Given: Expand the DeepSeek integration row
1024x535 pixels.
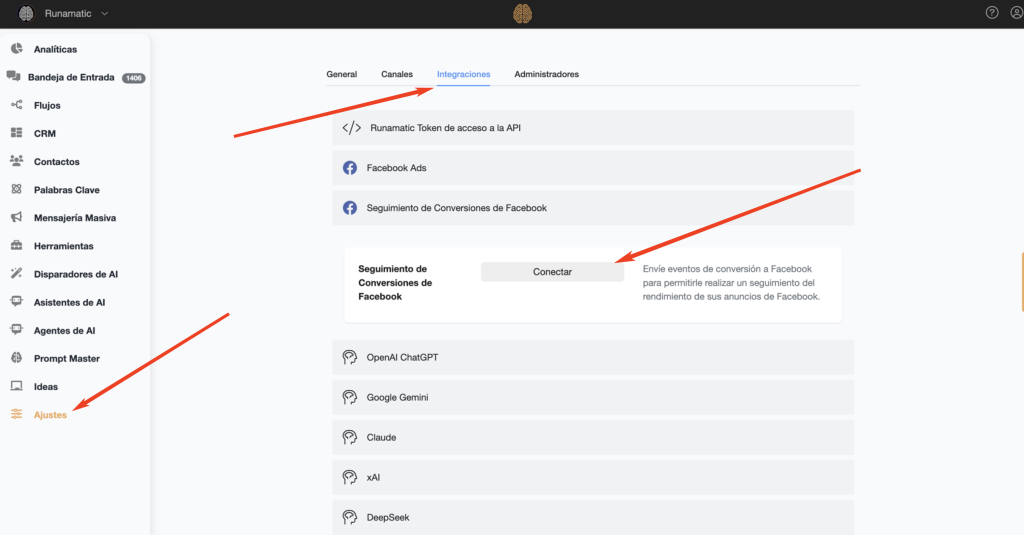Looking at the screenshot, I should coord(593,517).
